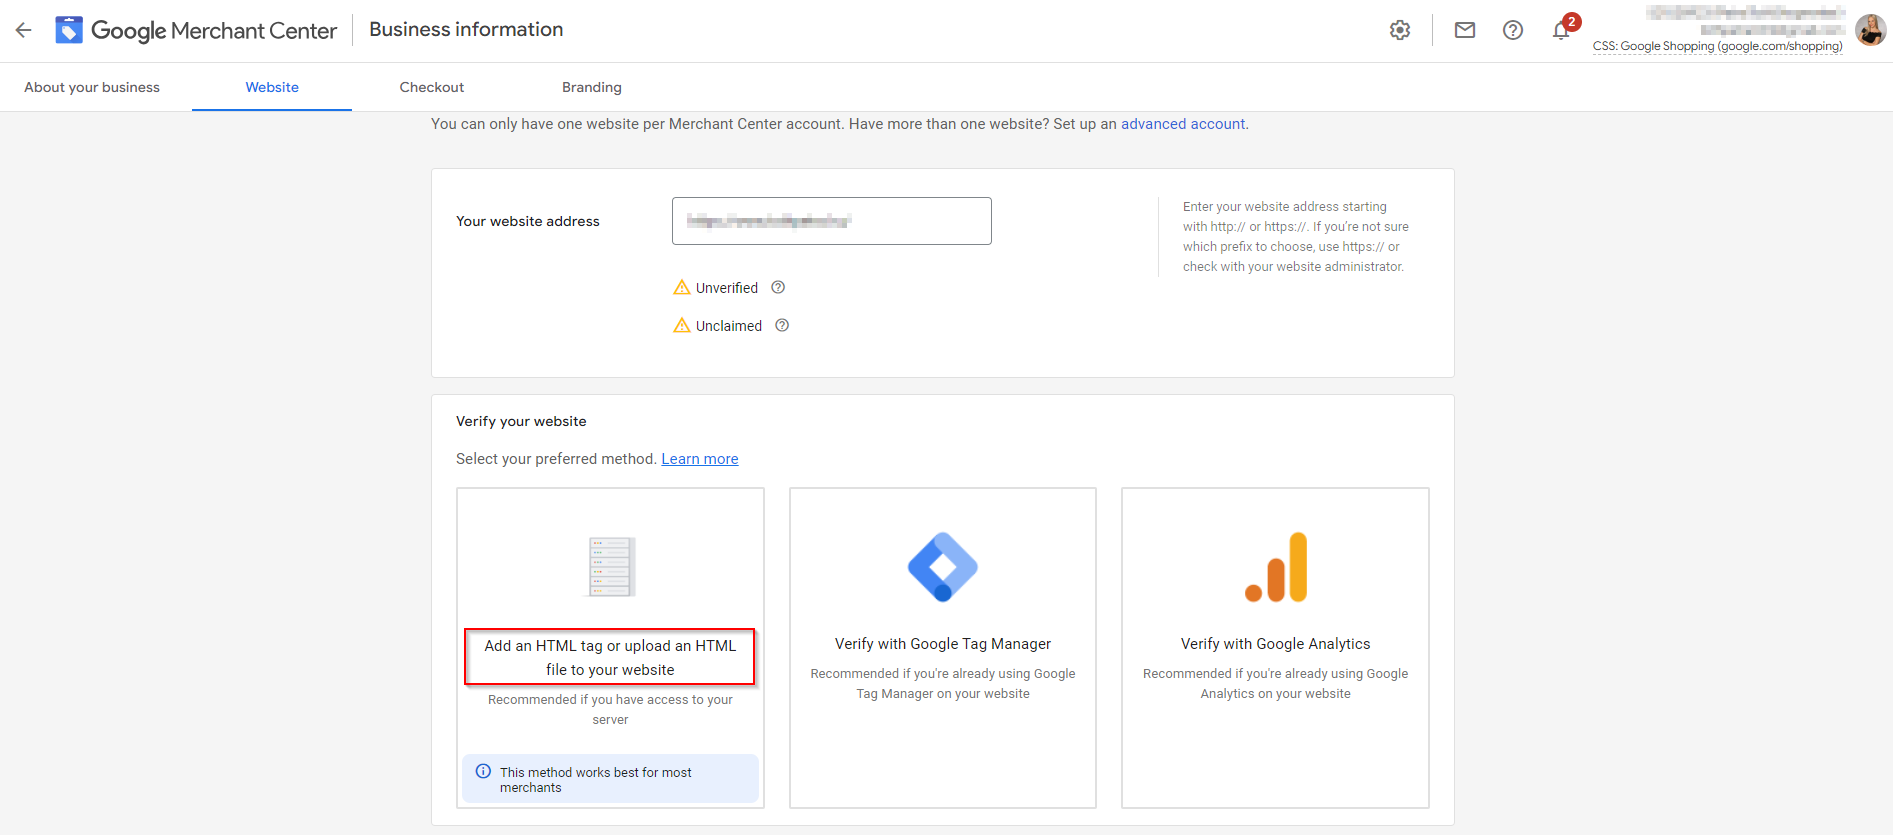Open the help question mark icon
Screen dimensions: 1893x835
1513,30
